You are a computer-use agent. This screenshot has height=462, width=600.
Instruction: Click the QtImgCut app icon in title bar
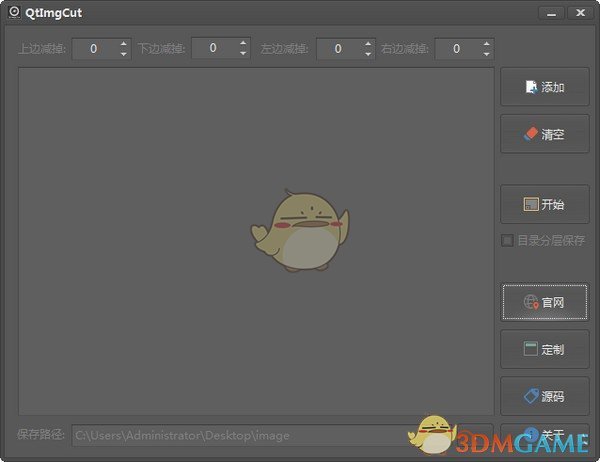(14, 13)
